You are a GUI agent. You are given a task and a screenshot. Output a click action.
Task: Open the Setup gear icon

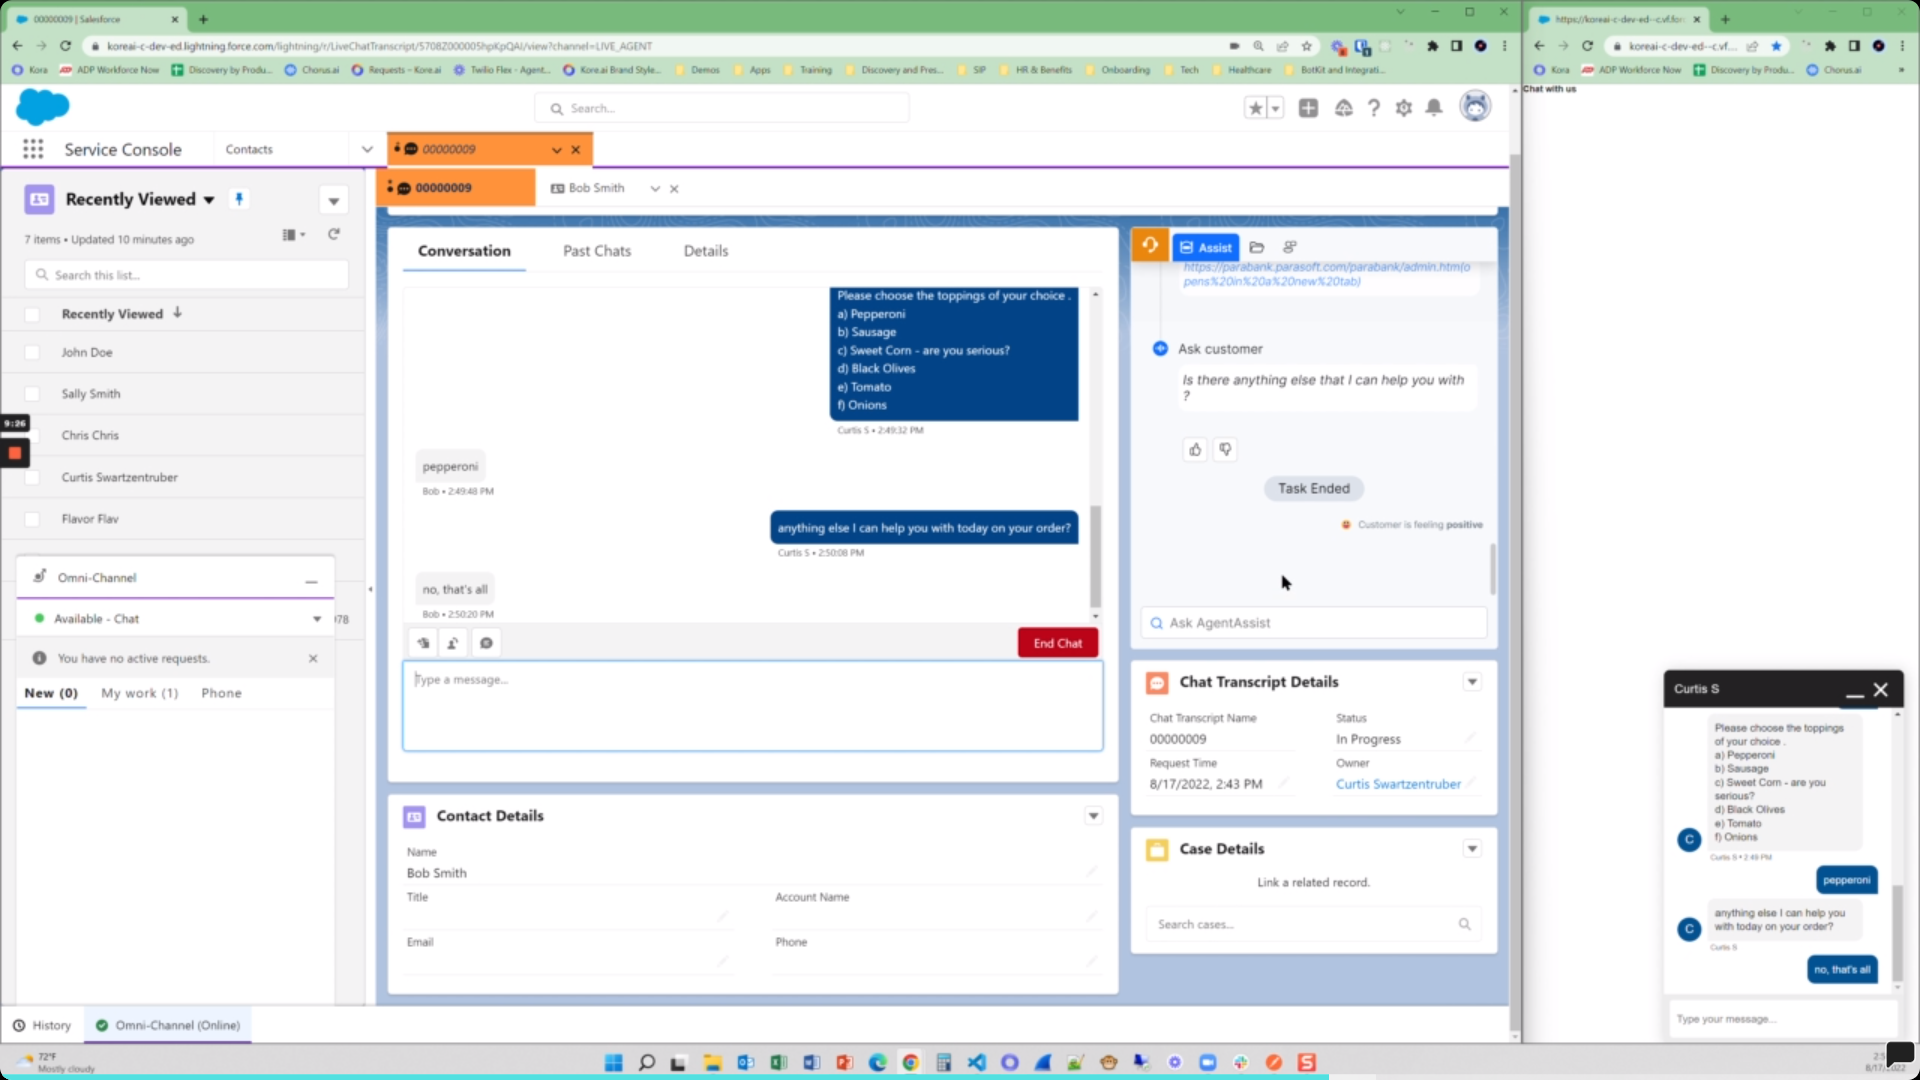coord(1404,108)
